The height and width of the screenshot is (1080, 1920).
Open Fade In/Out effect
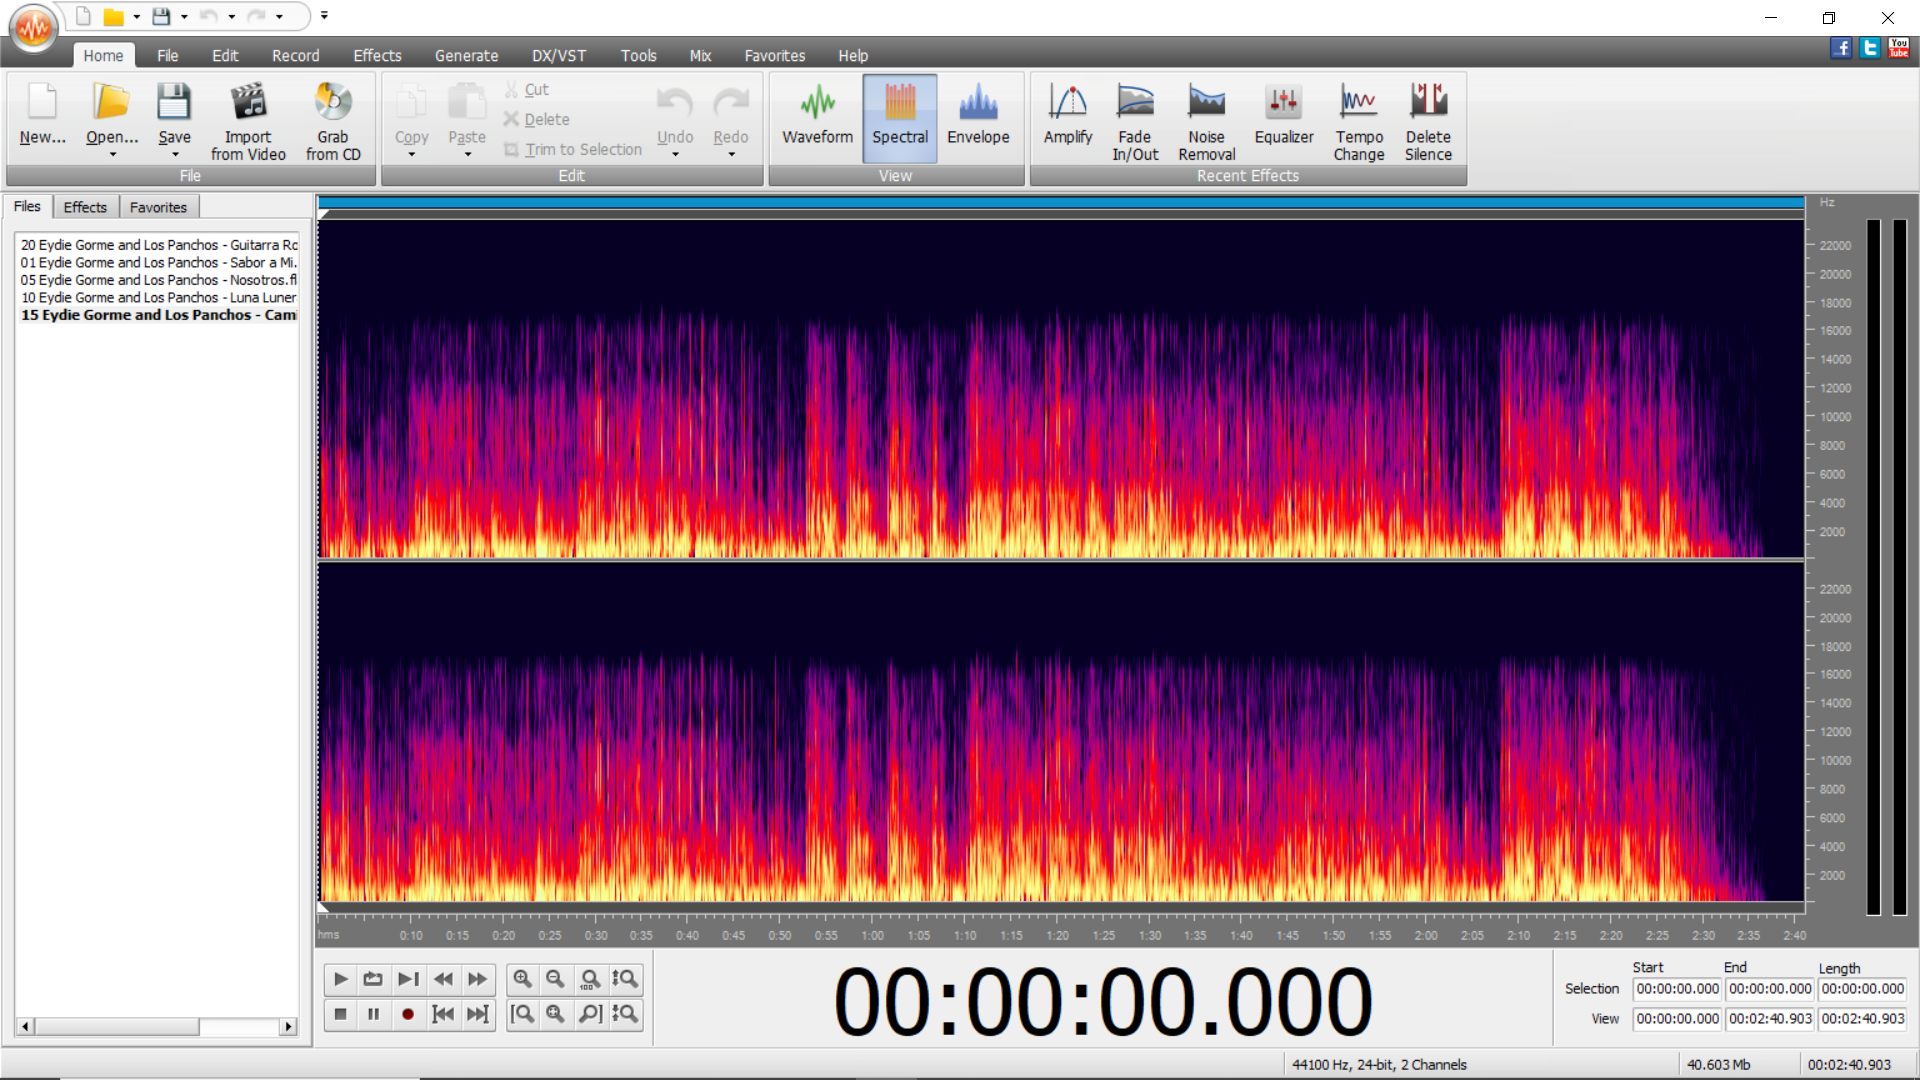(1135, 120)
